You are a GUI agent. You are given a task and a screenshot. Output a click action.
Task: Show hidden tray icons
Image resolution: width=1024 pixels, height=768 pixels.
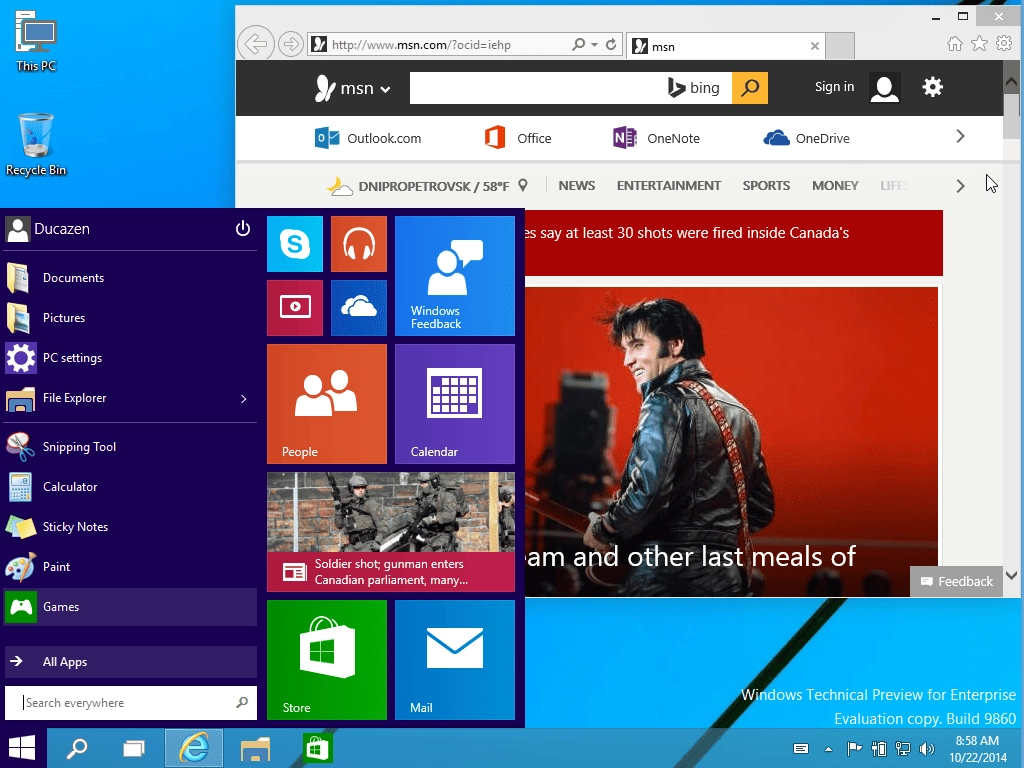[x=828, y=749]
